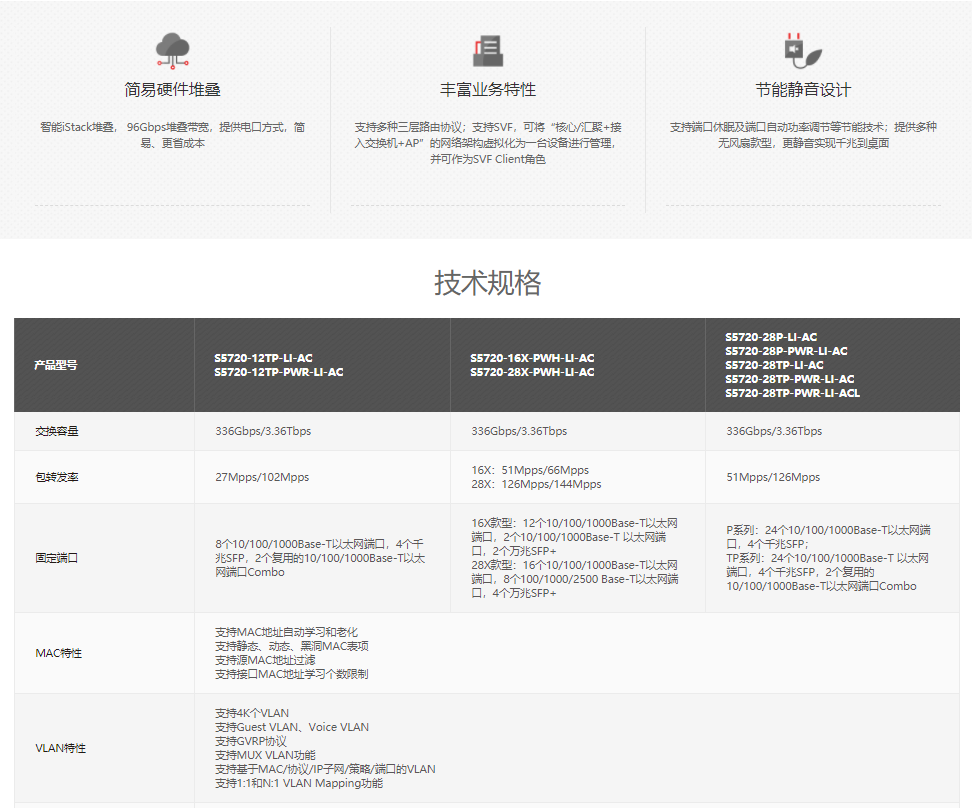Click the plug and leaf icon above 节能静音设计
The width and height of the screenshot is (972, 808).
point(803,50)
